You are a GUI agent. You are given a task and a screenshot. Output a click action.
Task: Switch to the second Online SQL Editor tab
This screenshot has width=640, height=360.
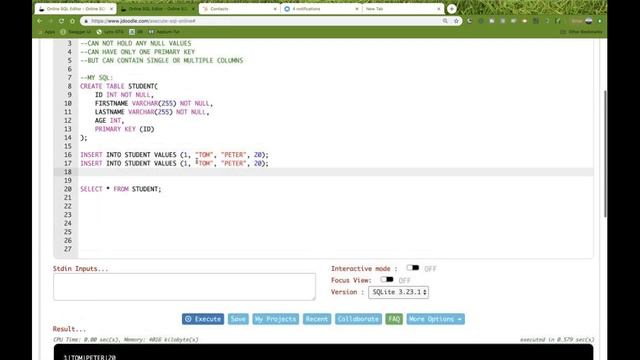[x=157, y=9]
